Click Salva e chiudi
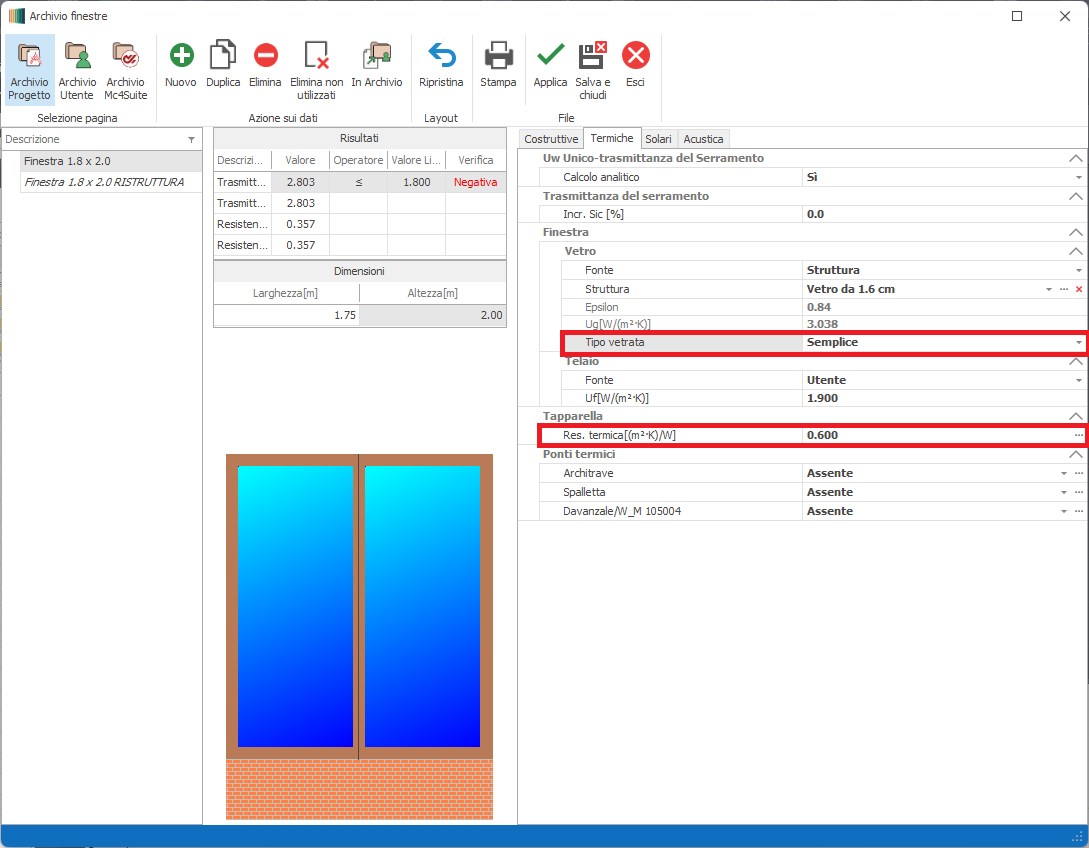This screenshot has height=848, width=1089. coord(593,70)
